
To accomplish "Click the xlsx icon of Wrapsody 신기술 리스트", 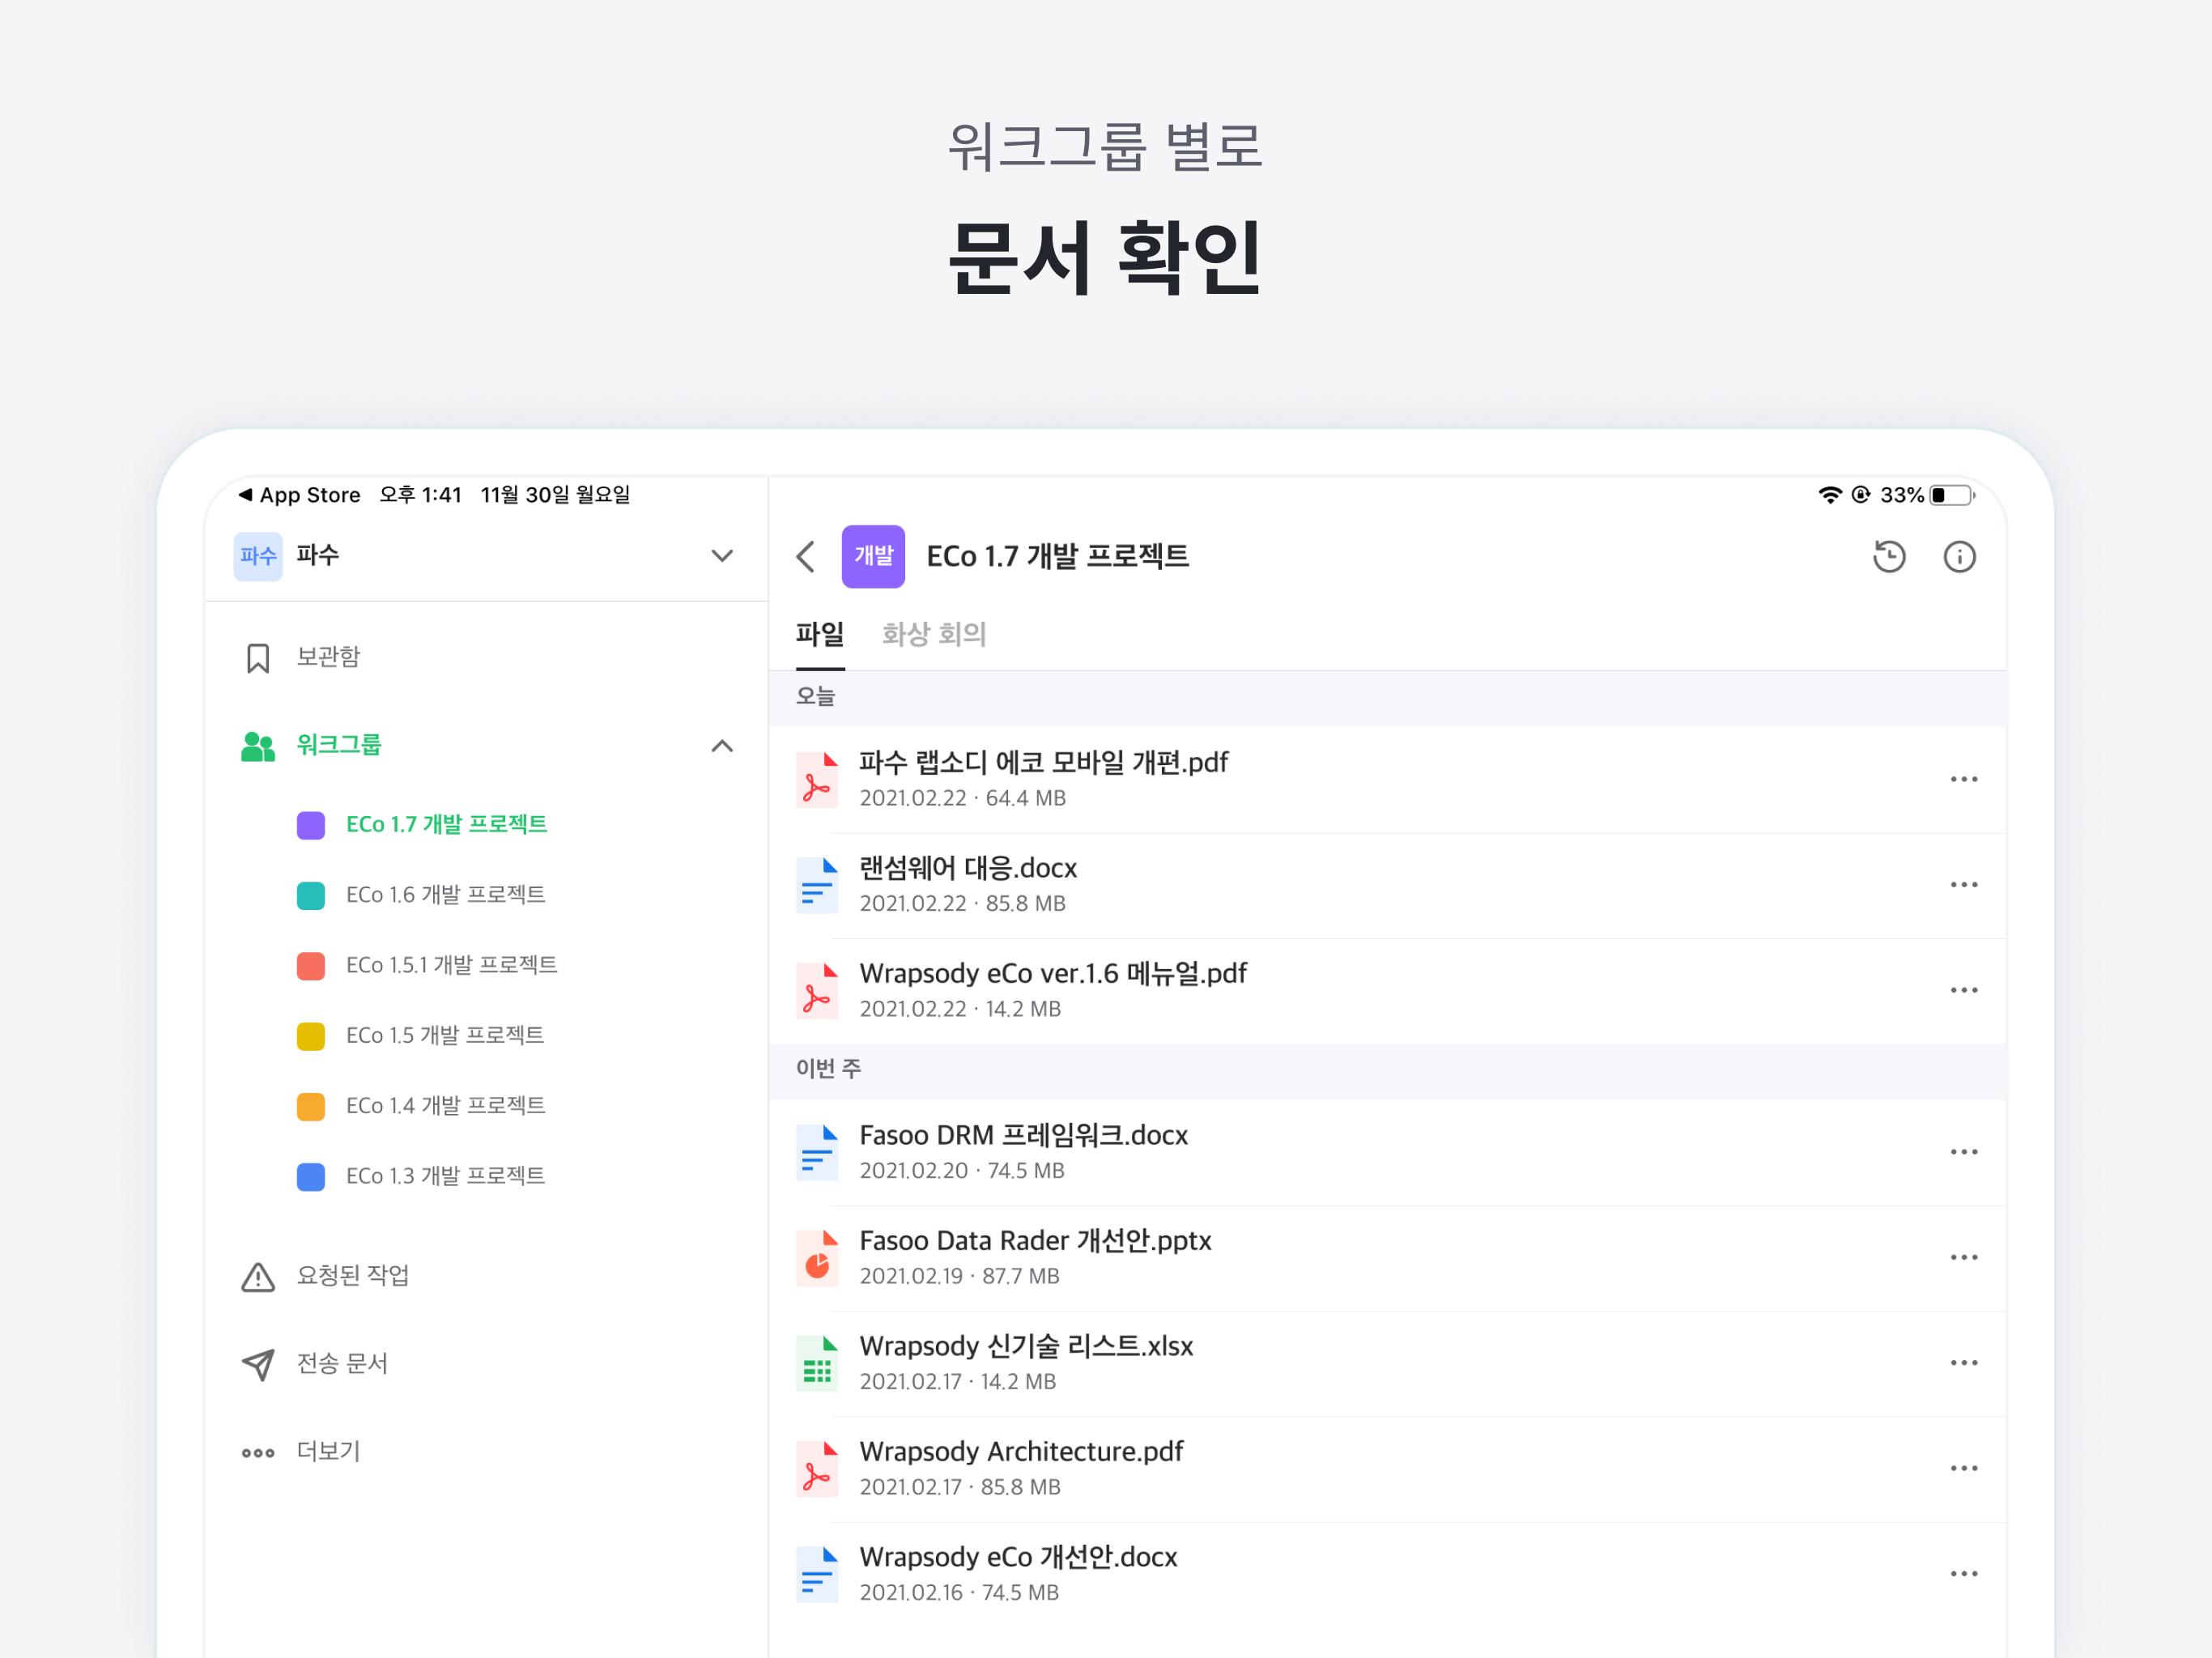I will [817, 1363].
